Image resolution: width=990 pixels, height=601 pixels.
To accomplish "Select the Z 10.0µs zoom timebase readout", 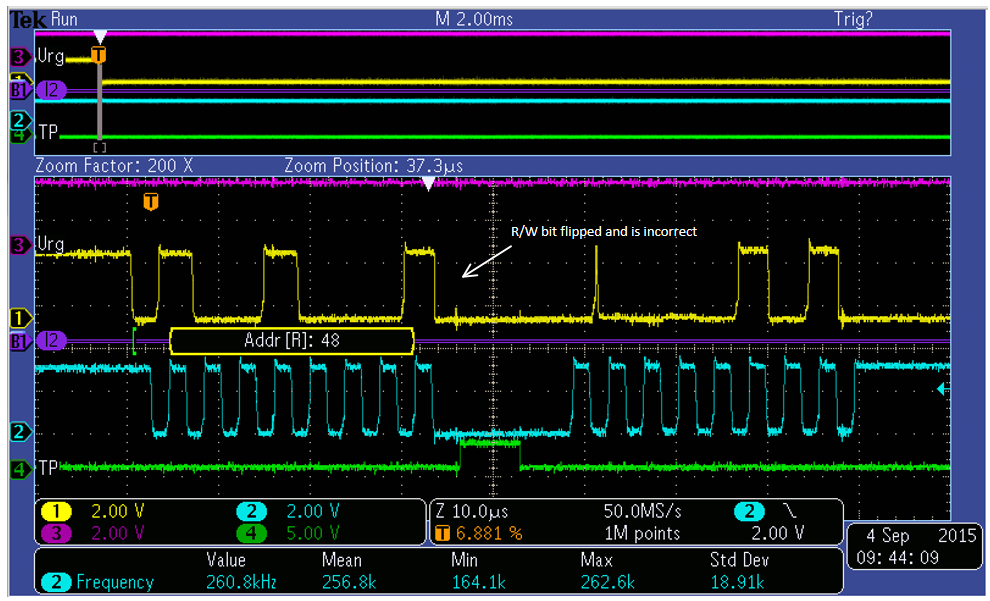I will (472, 511).
